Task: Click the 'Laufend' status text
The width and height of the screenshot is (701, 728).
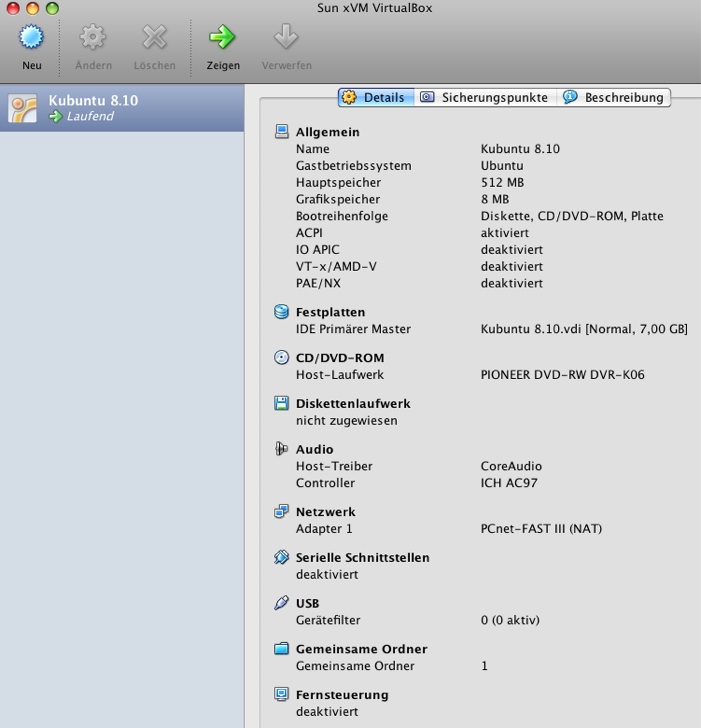Action: tap(90, 116)
